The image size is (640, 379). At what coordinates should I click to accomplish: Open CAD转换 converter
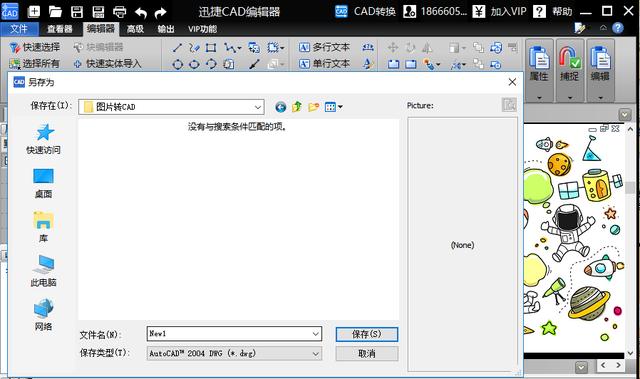coord(365,11)
